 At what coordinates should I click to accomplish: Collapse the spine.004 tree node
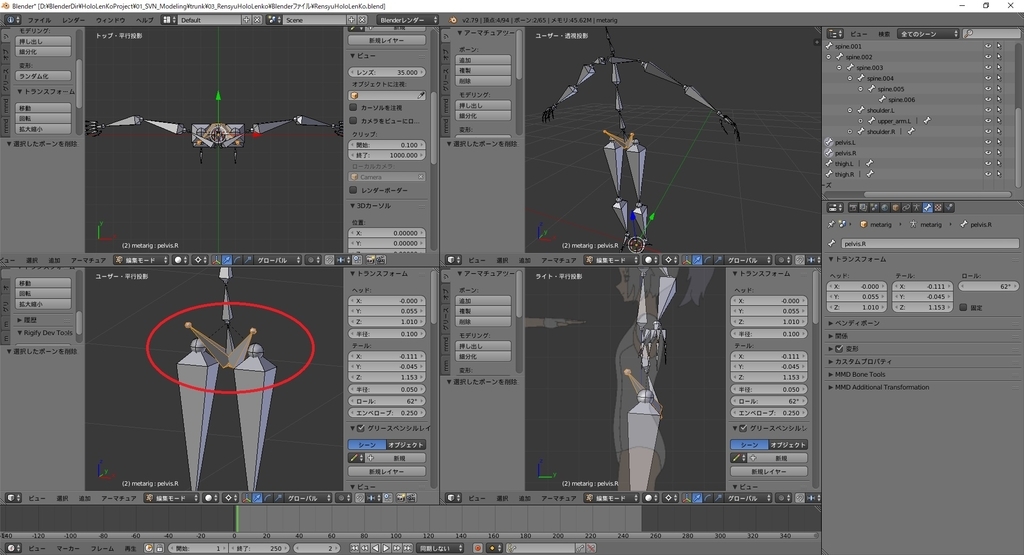[850, 78]
